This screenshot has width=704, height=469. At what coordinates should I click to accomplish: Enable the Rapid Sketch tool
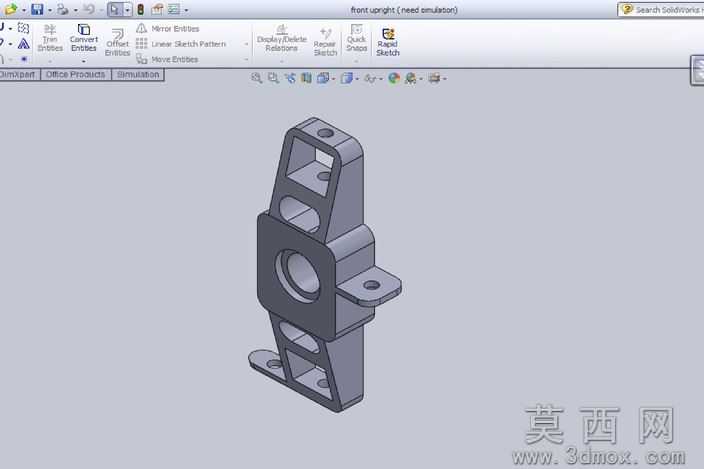[x=388, y=43]
